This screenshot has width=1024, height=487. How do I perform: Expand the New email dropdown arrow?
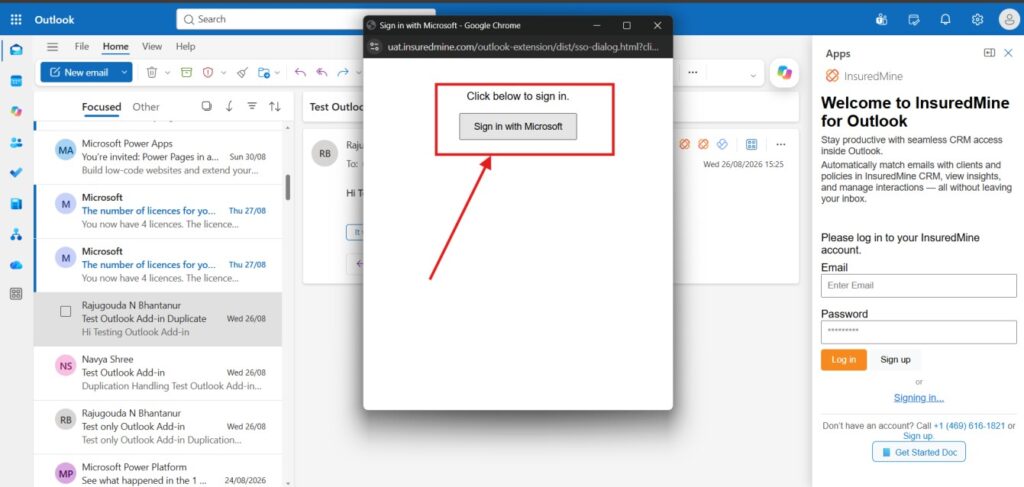coord(124,72)
